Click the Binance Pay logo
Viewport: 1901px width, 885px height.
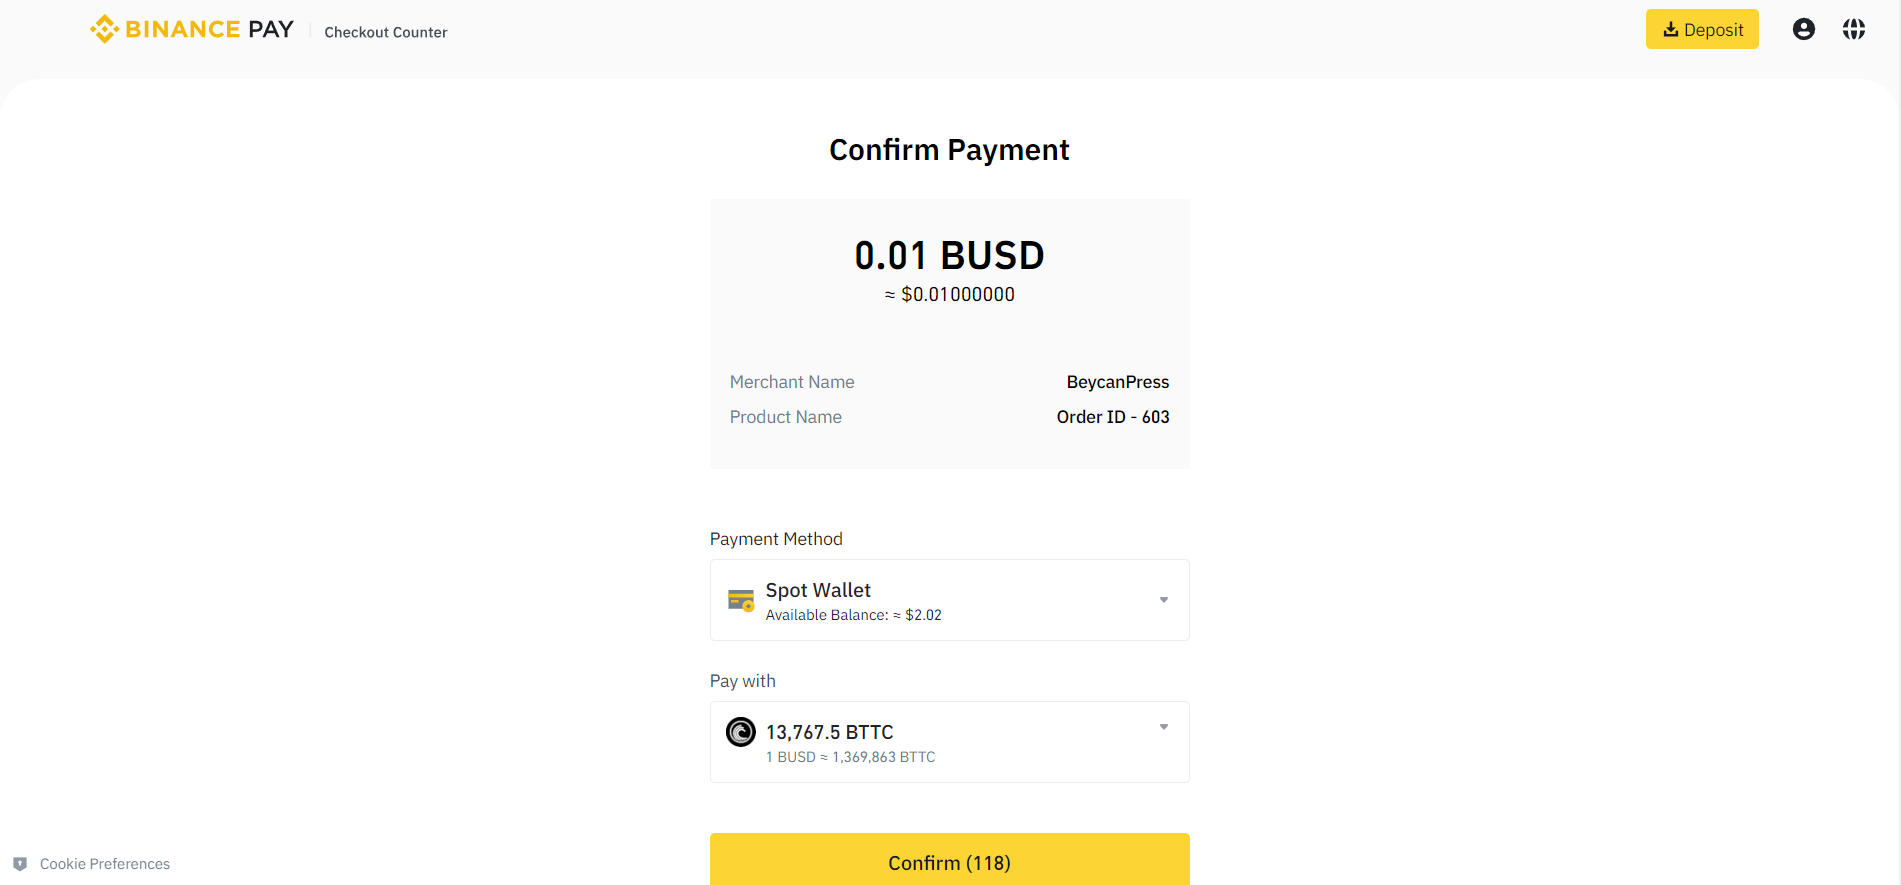click(x=192, y=29)
